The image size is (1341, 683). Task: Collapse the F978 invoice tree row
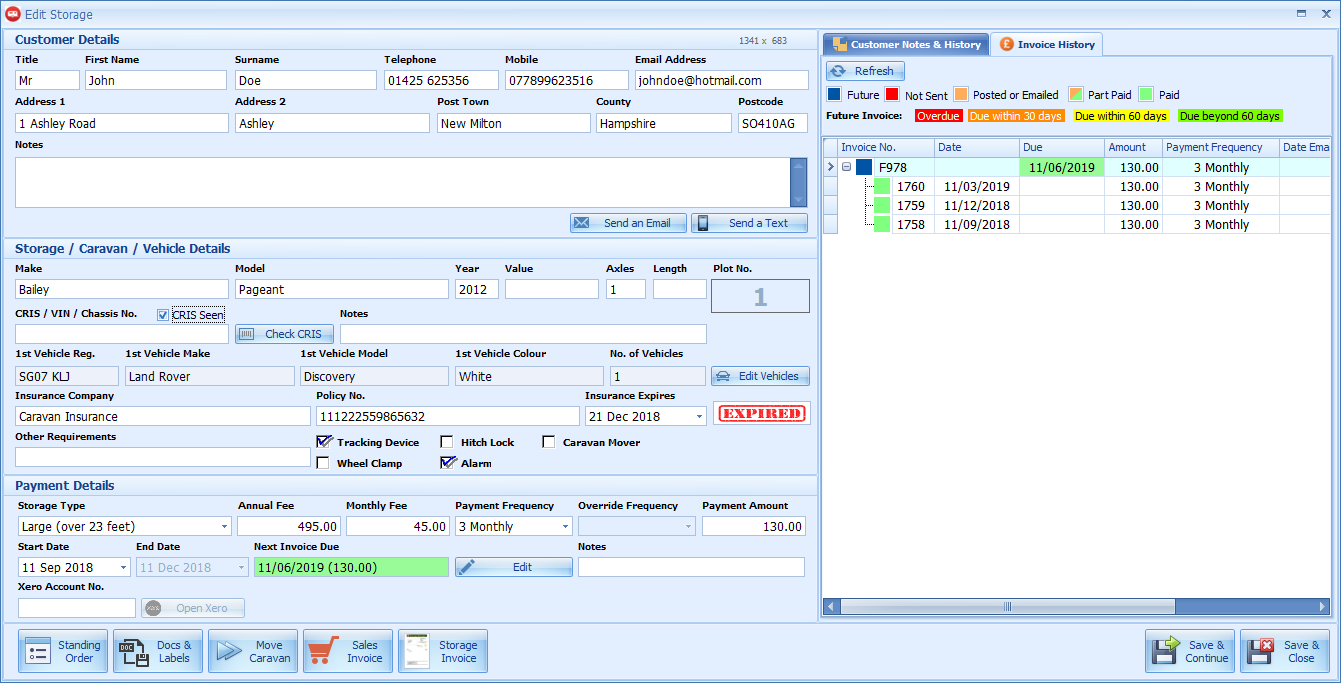pyautogui.click(x=846, y=168)
